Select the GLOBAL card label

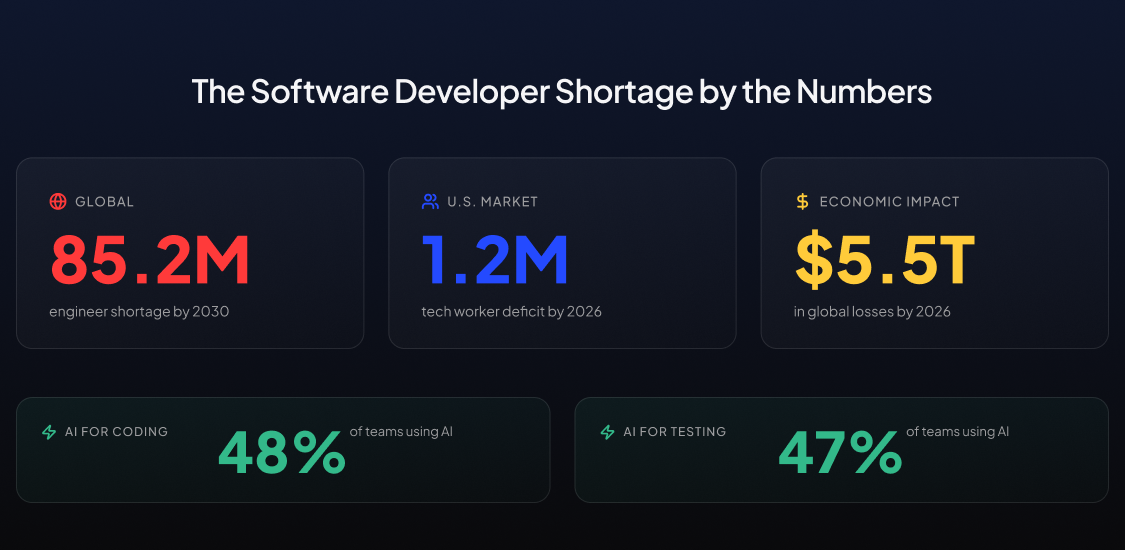pyautogui.click(x=104, y=202)
